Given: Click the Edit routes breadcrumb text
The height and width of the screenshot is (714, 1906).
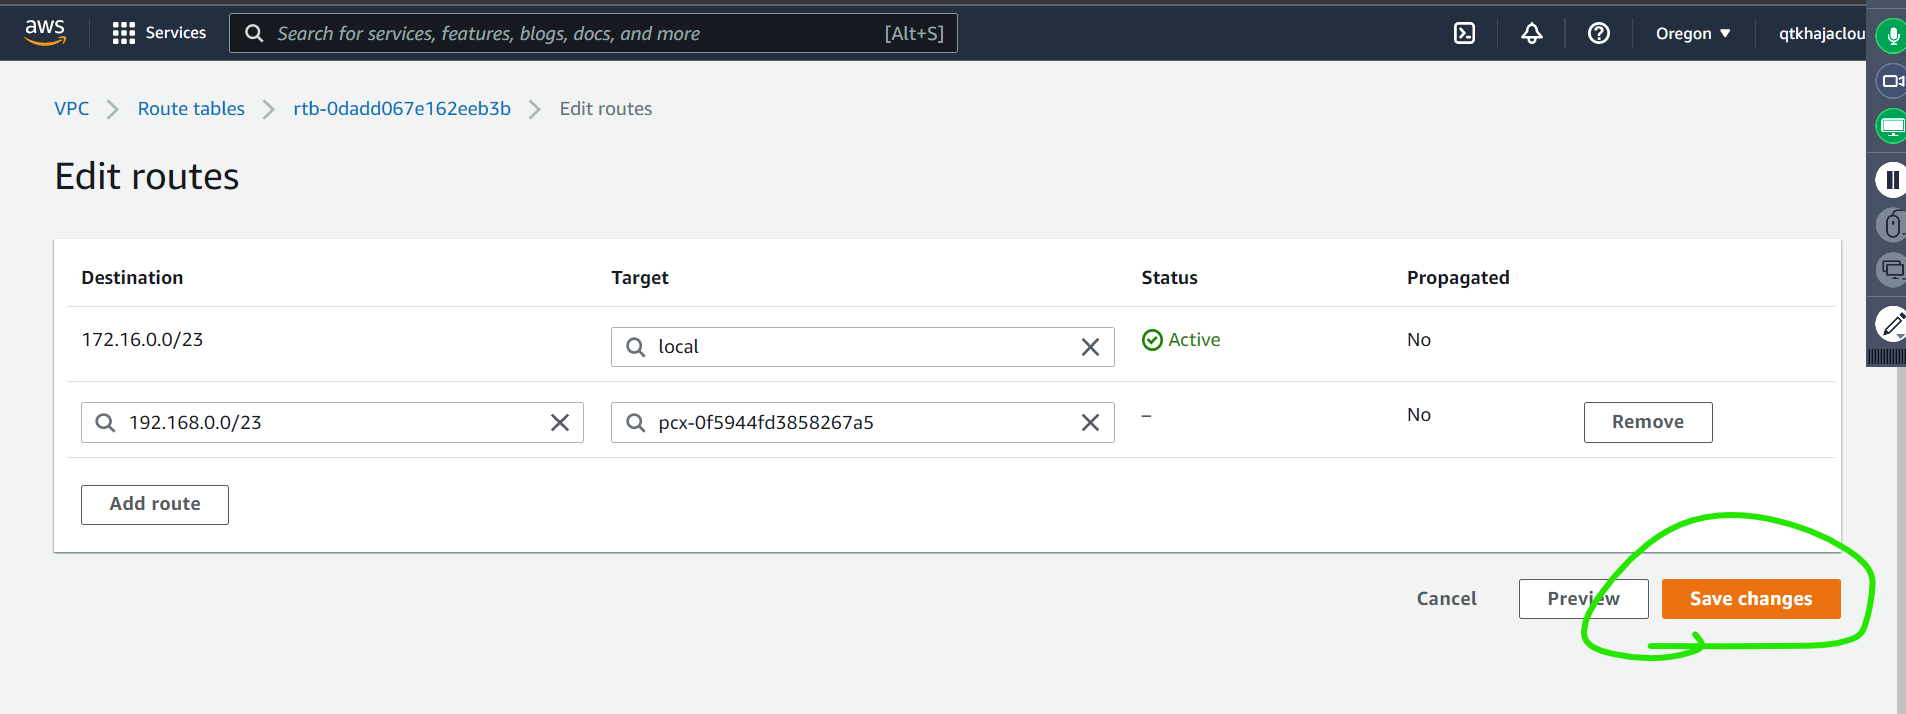Looking at the screenshot, I should pyautogui.click(x=606, y=109).
